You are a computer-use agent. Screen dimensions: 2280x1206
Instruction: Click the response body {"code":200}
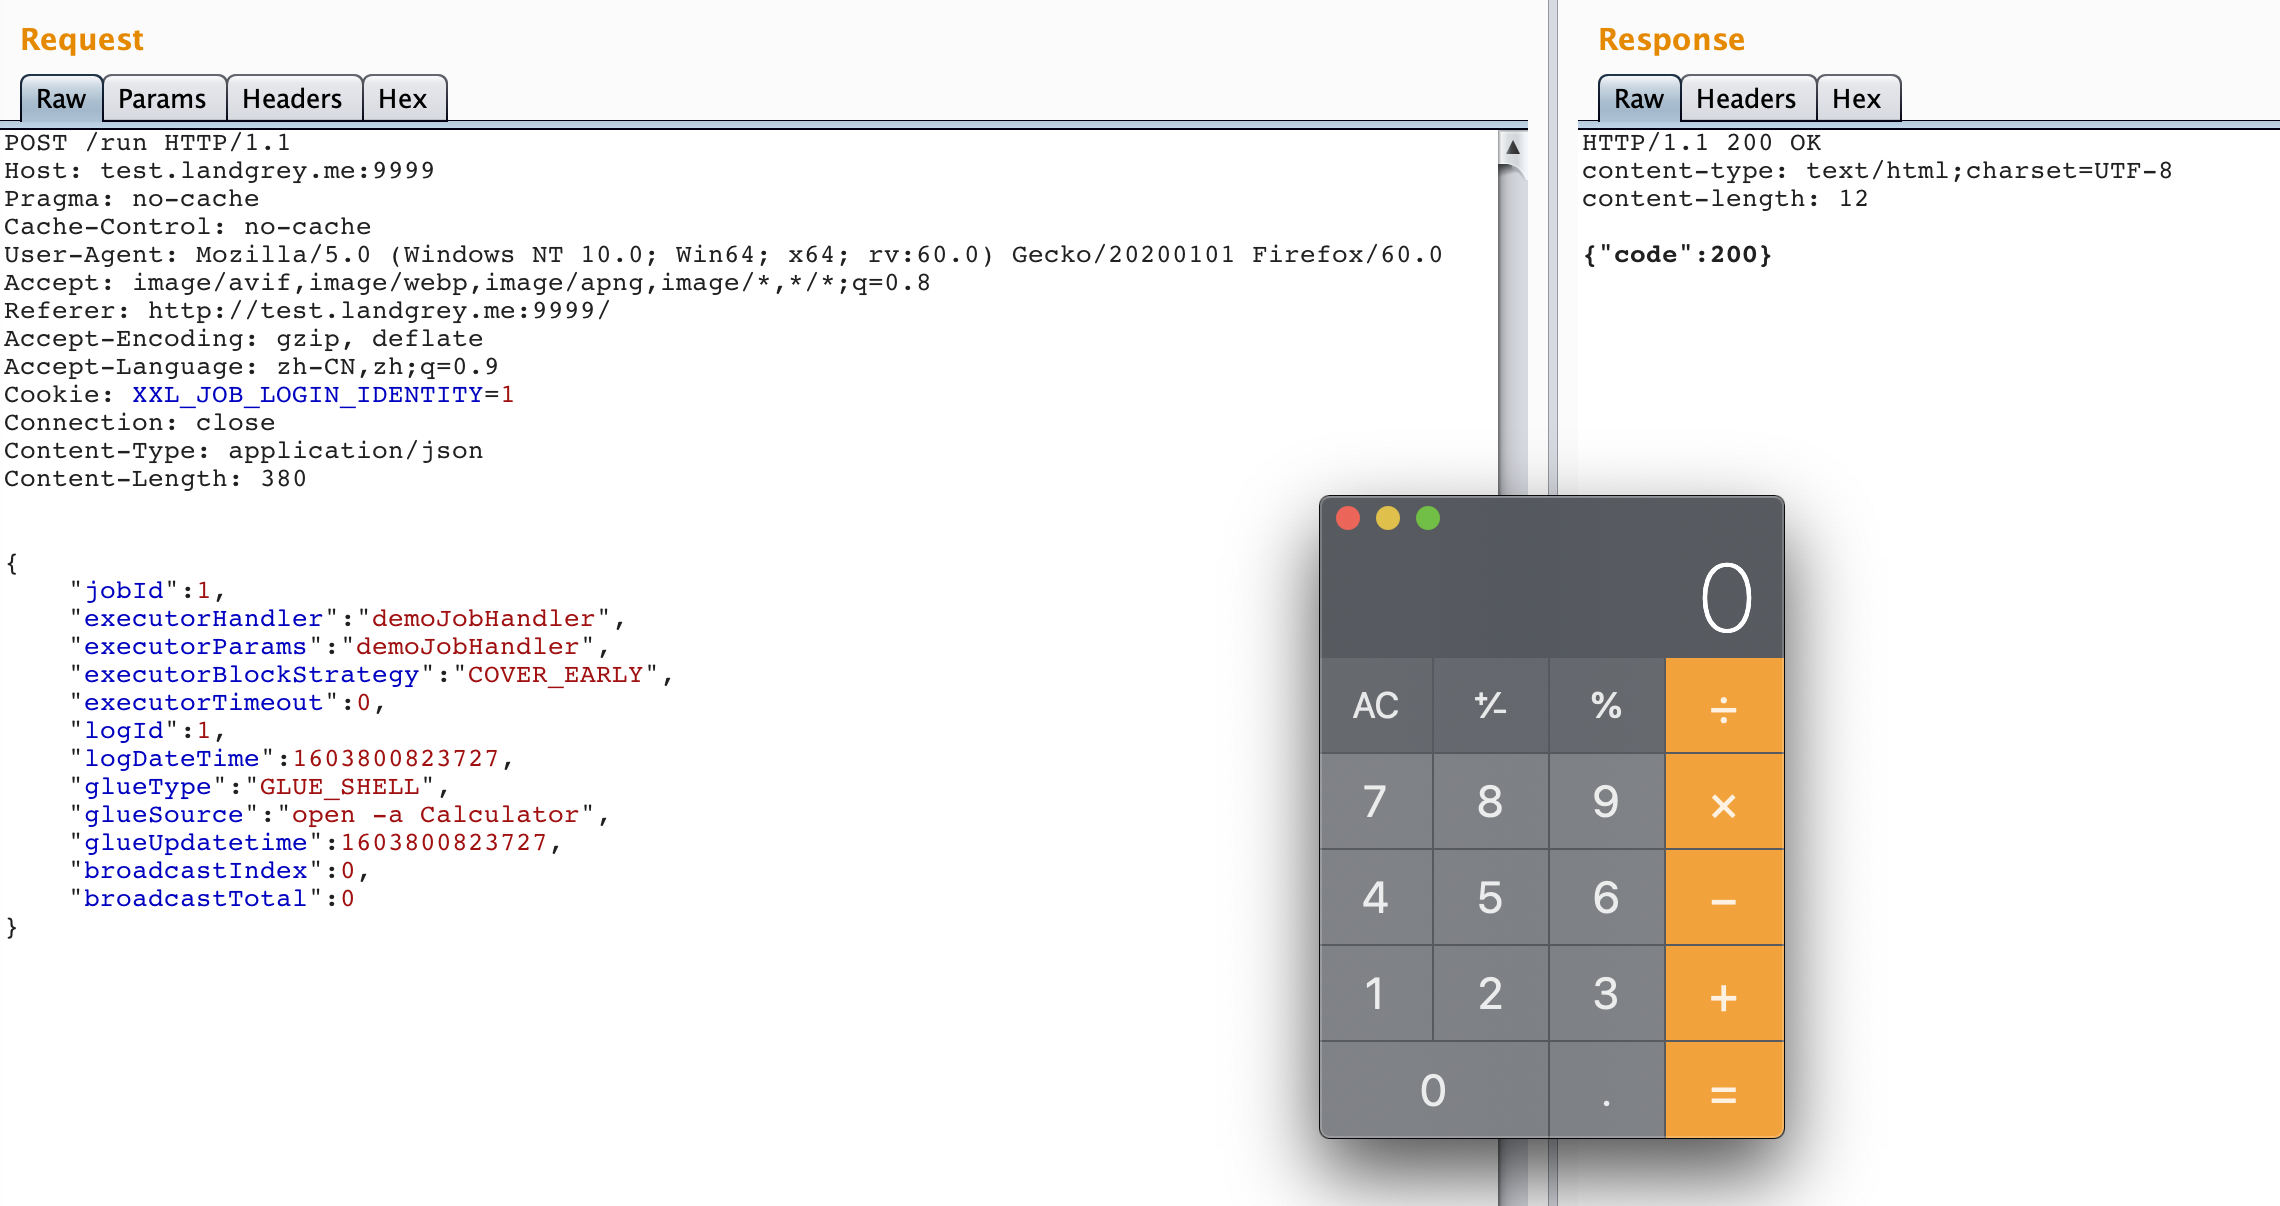point(1677,255)
